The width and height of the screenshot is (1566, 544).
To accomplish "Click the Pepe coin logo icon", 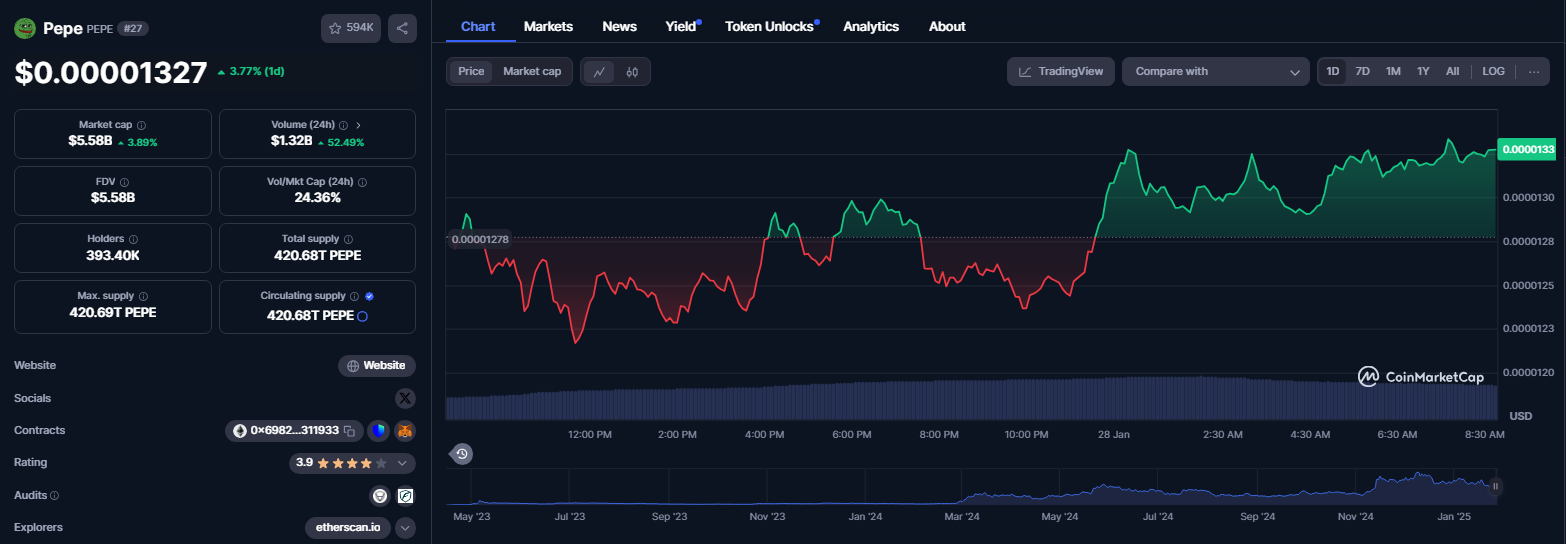I will pyautogui.click(x=25, y=29).
